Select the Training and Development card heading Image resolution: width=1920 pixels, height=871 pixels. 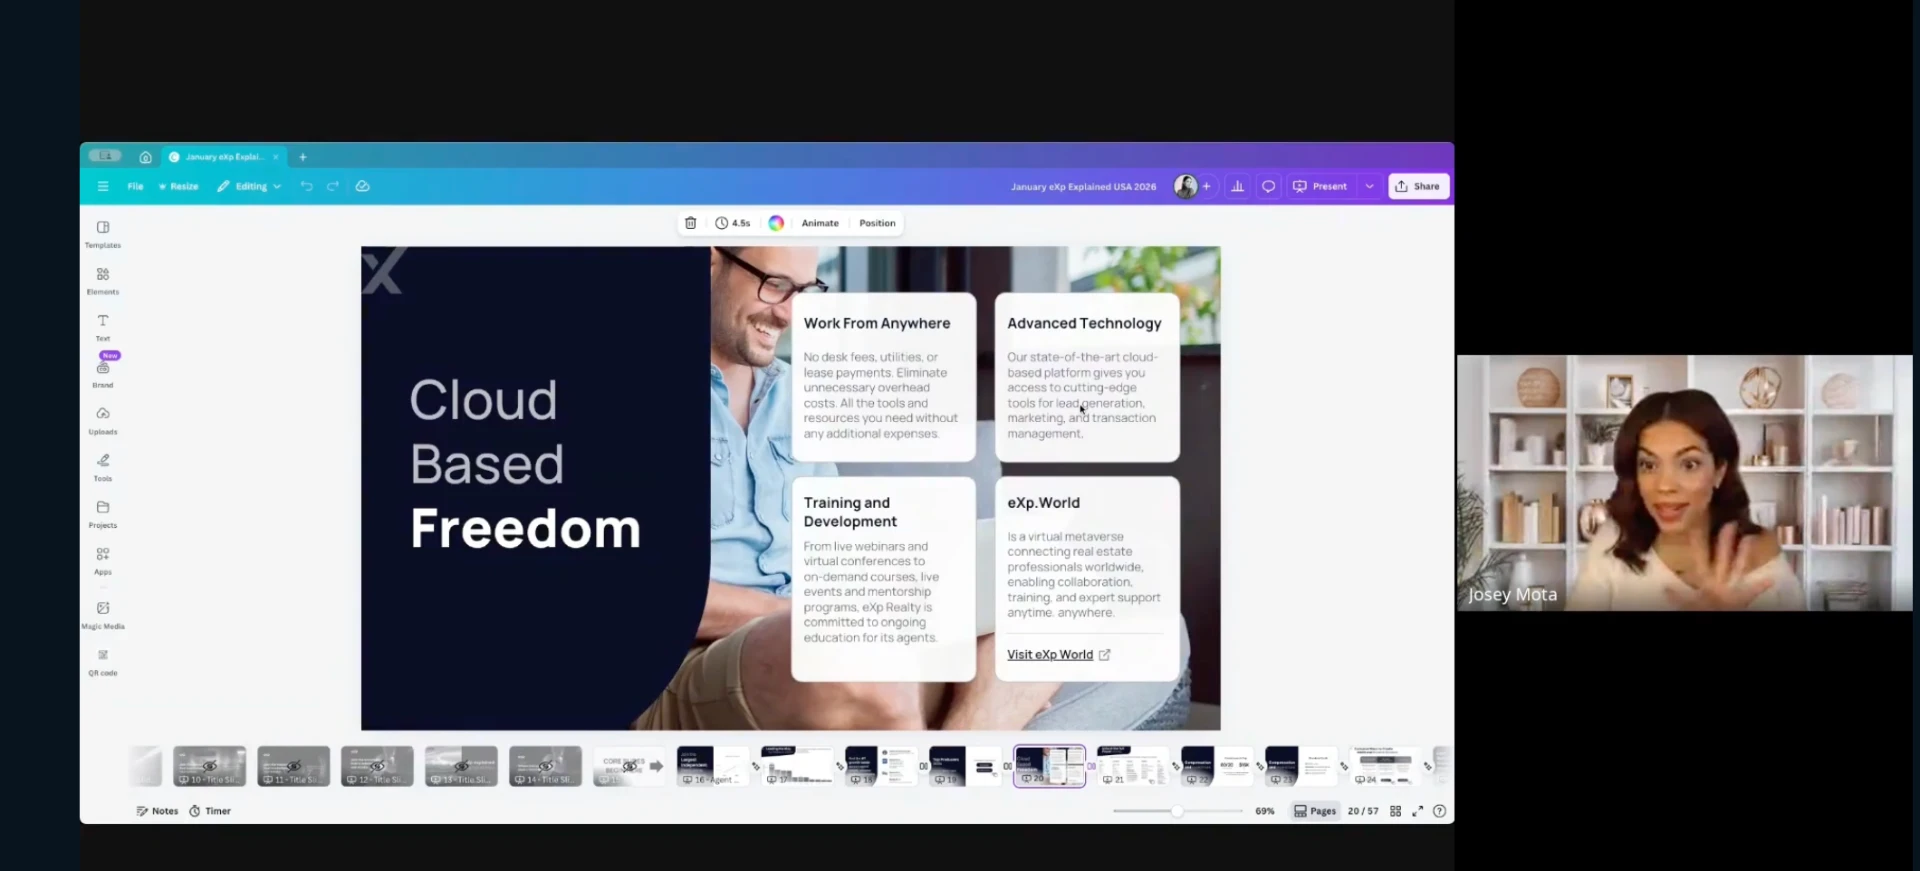(x=851, y=512)
